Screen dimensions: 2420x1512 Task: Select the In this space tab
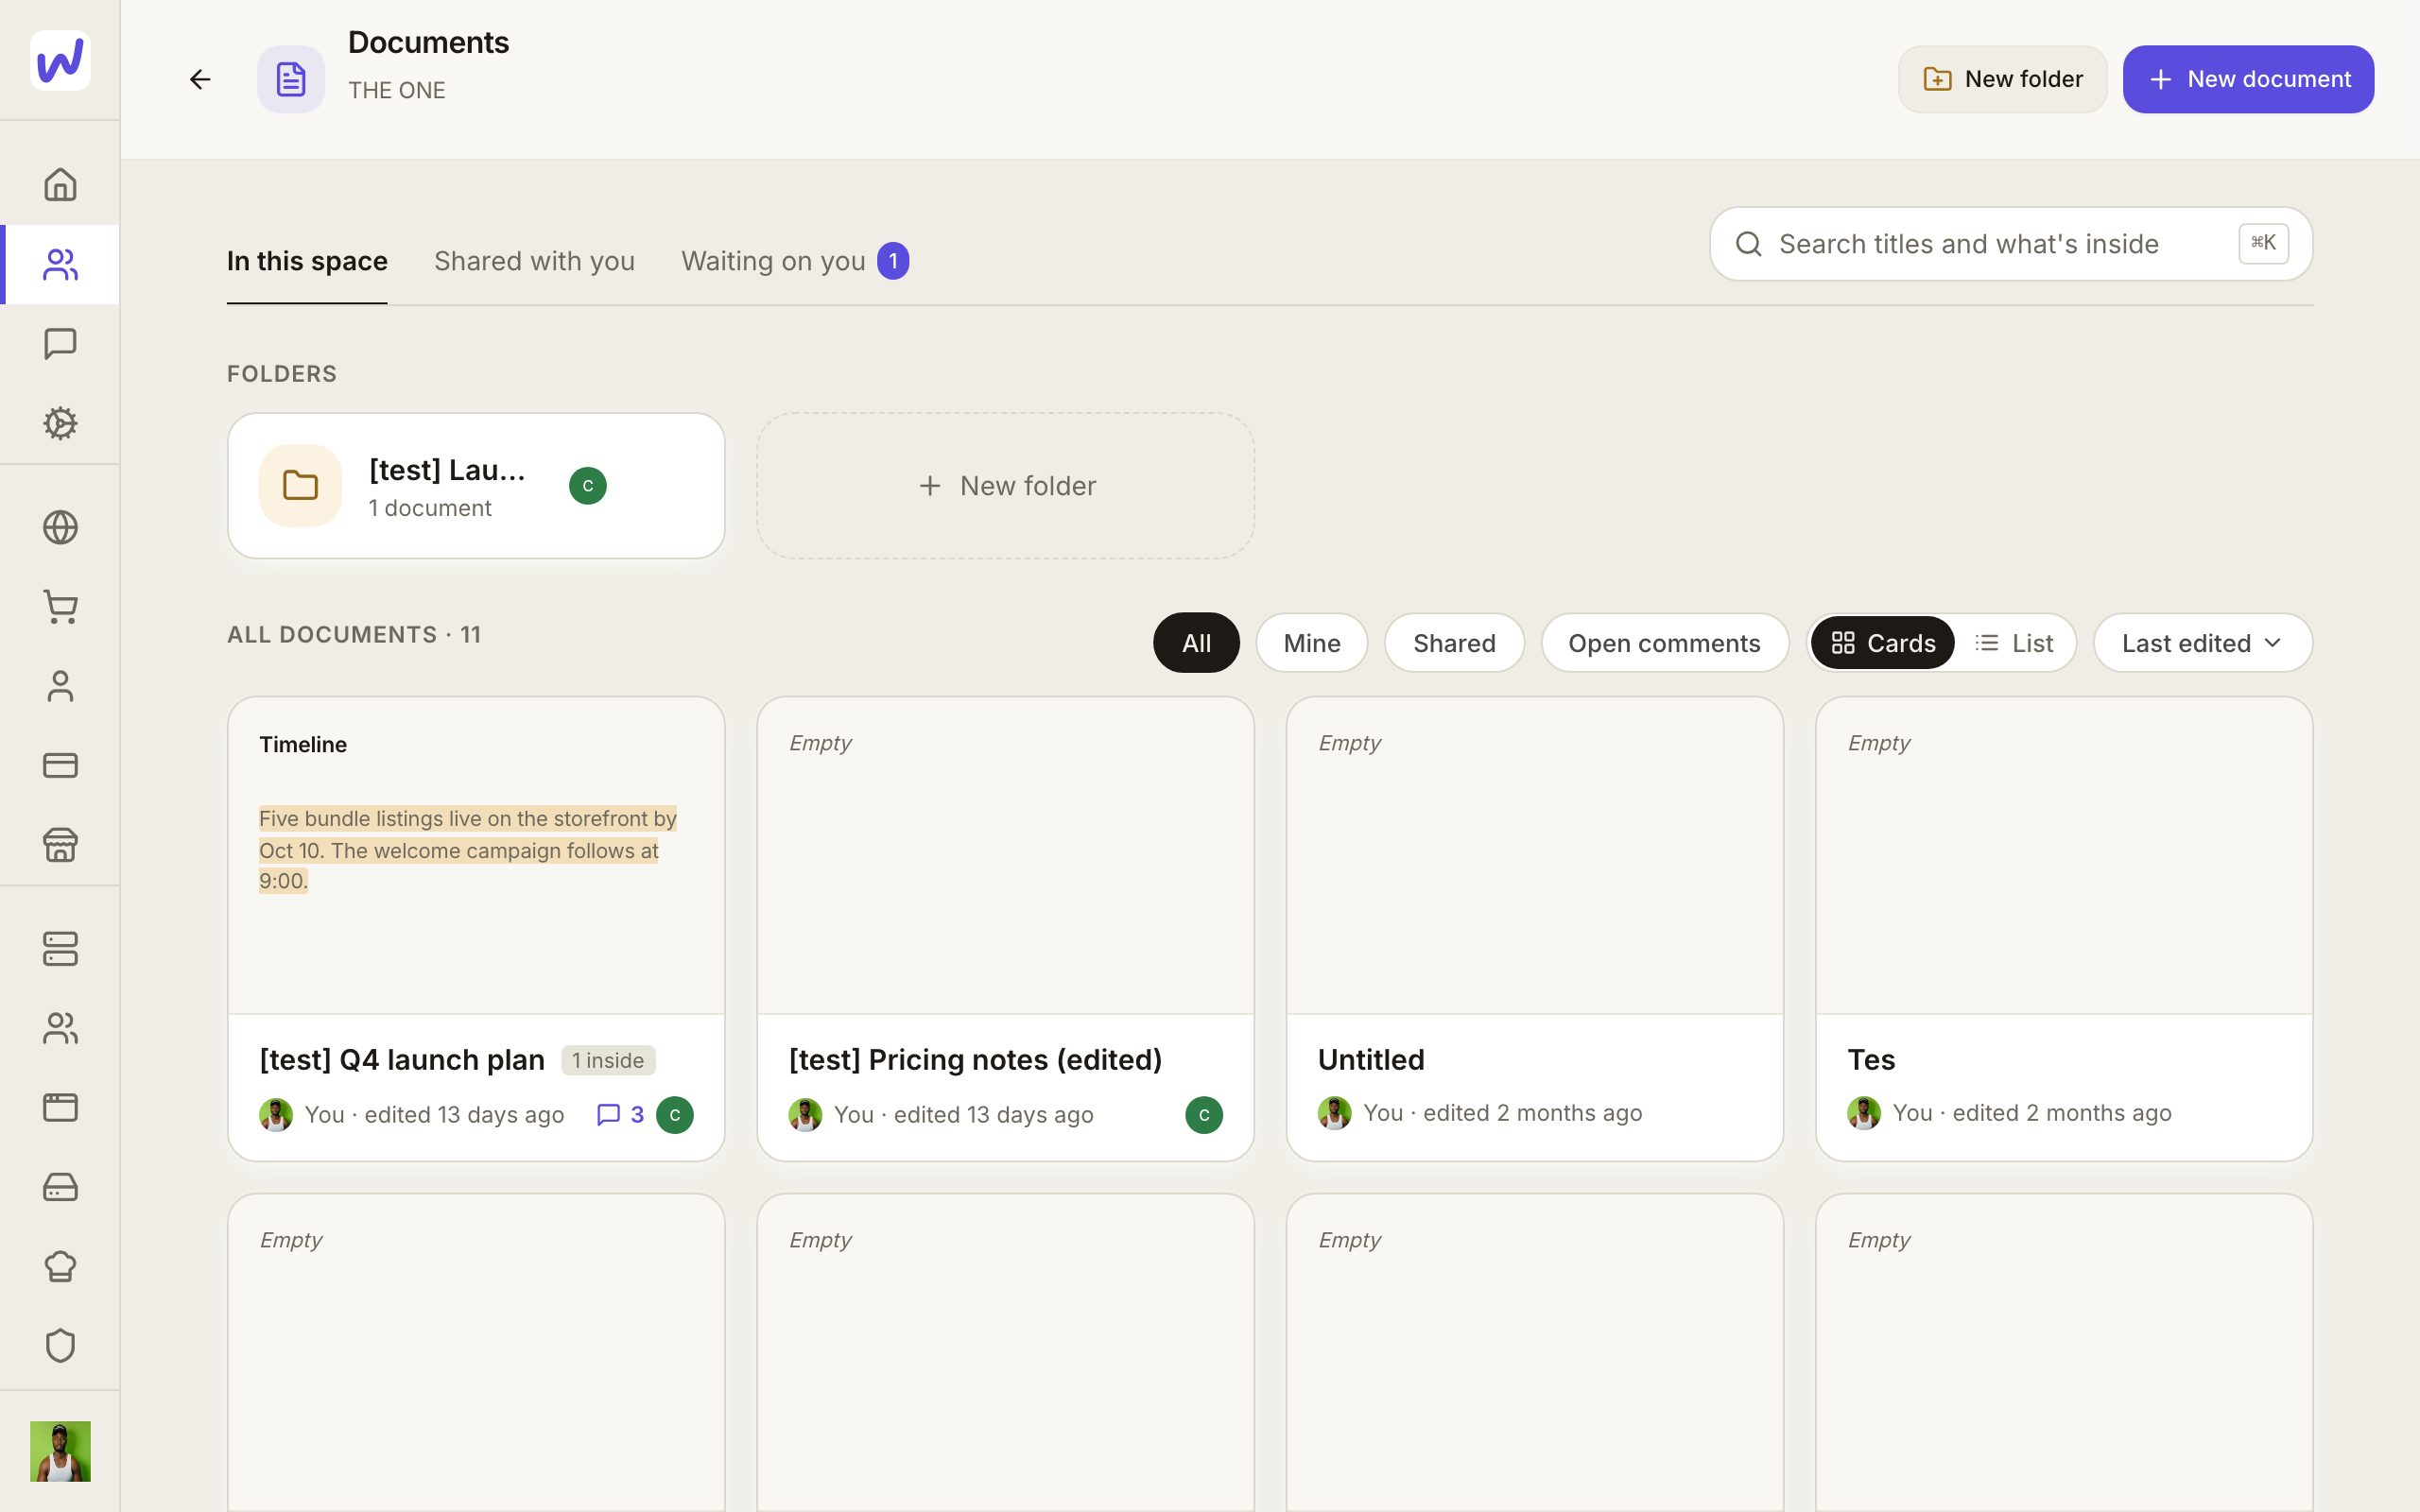coord(307,261)
